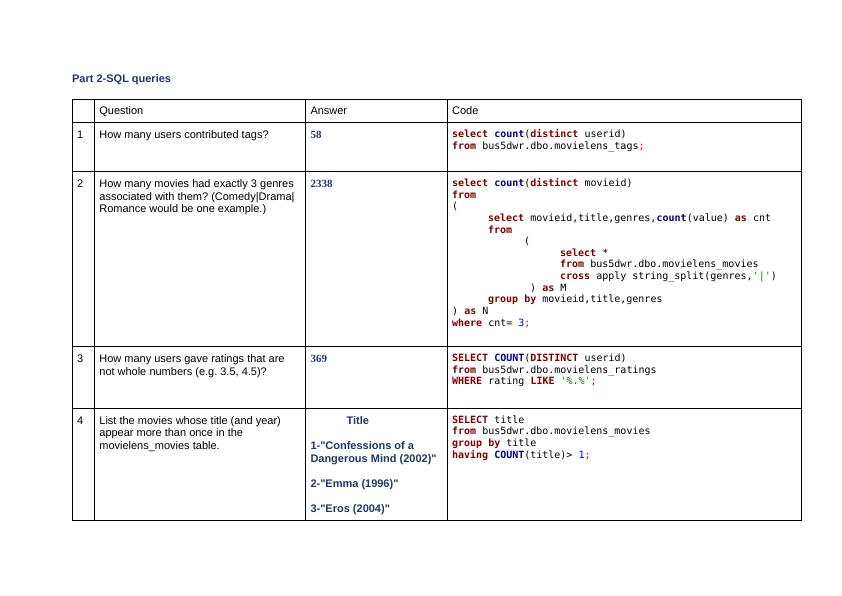Click the question about non-whole-number ratings
Image resolution: width=842 pixels, height=596 pixels.
[x=192, y=364]
